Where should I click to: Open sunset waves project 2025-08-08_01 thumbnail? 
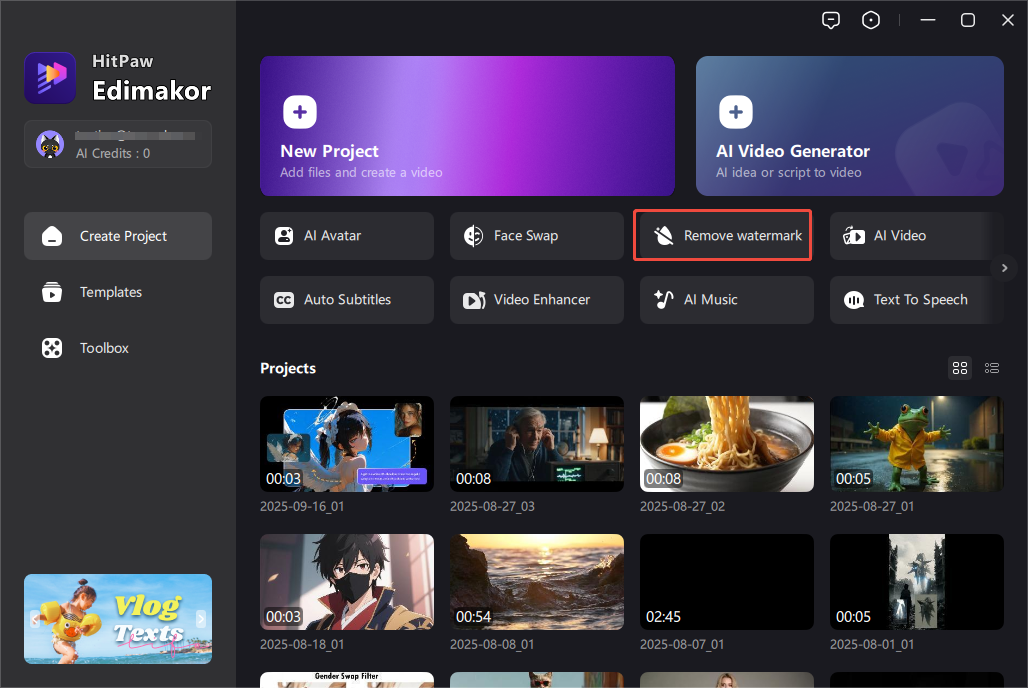536,582
